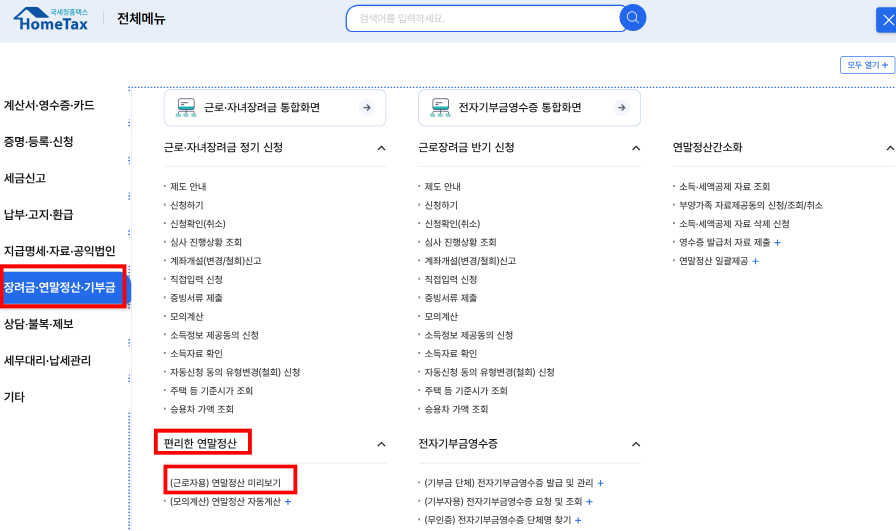Click monitor icon beside 근로·자녀장려금 통합화면
The image size is (896, 531).
click(x=186, y=108)
